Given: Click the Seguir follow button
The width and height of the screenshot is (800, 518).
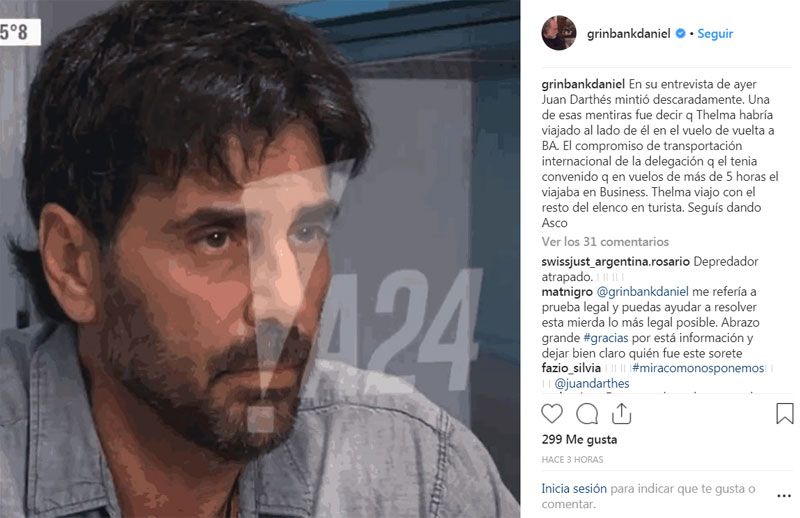Looking at the screenshot, I should [x=715, y=34].
